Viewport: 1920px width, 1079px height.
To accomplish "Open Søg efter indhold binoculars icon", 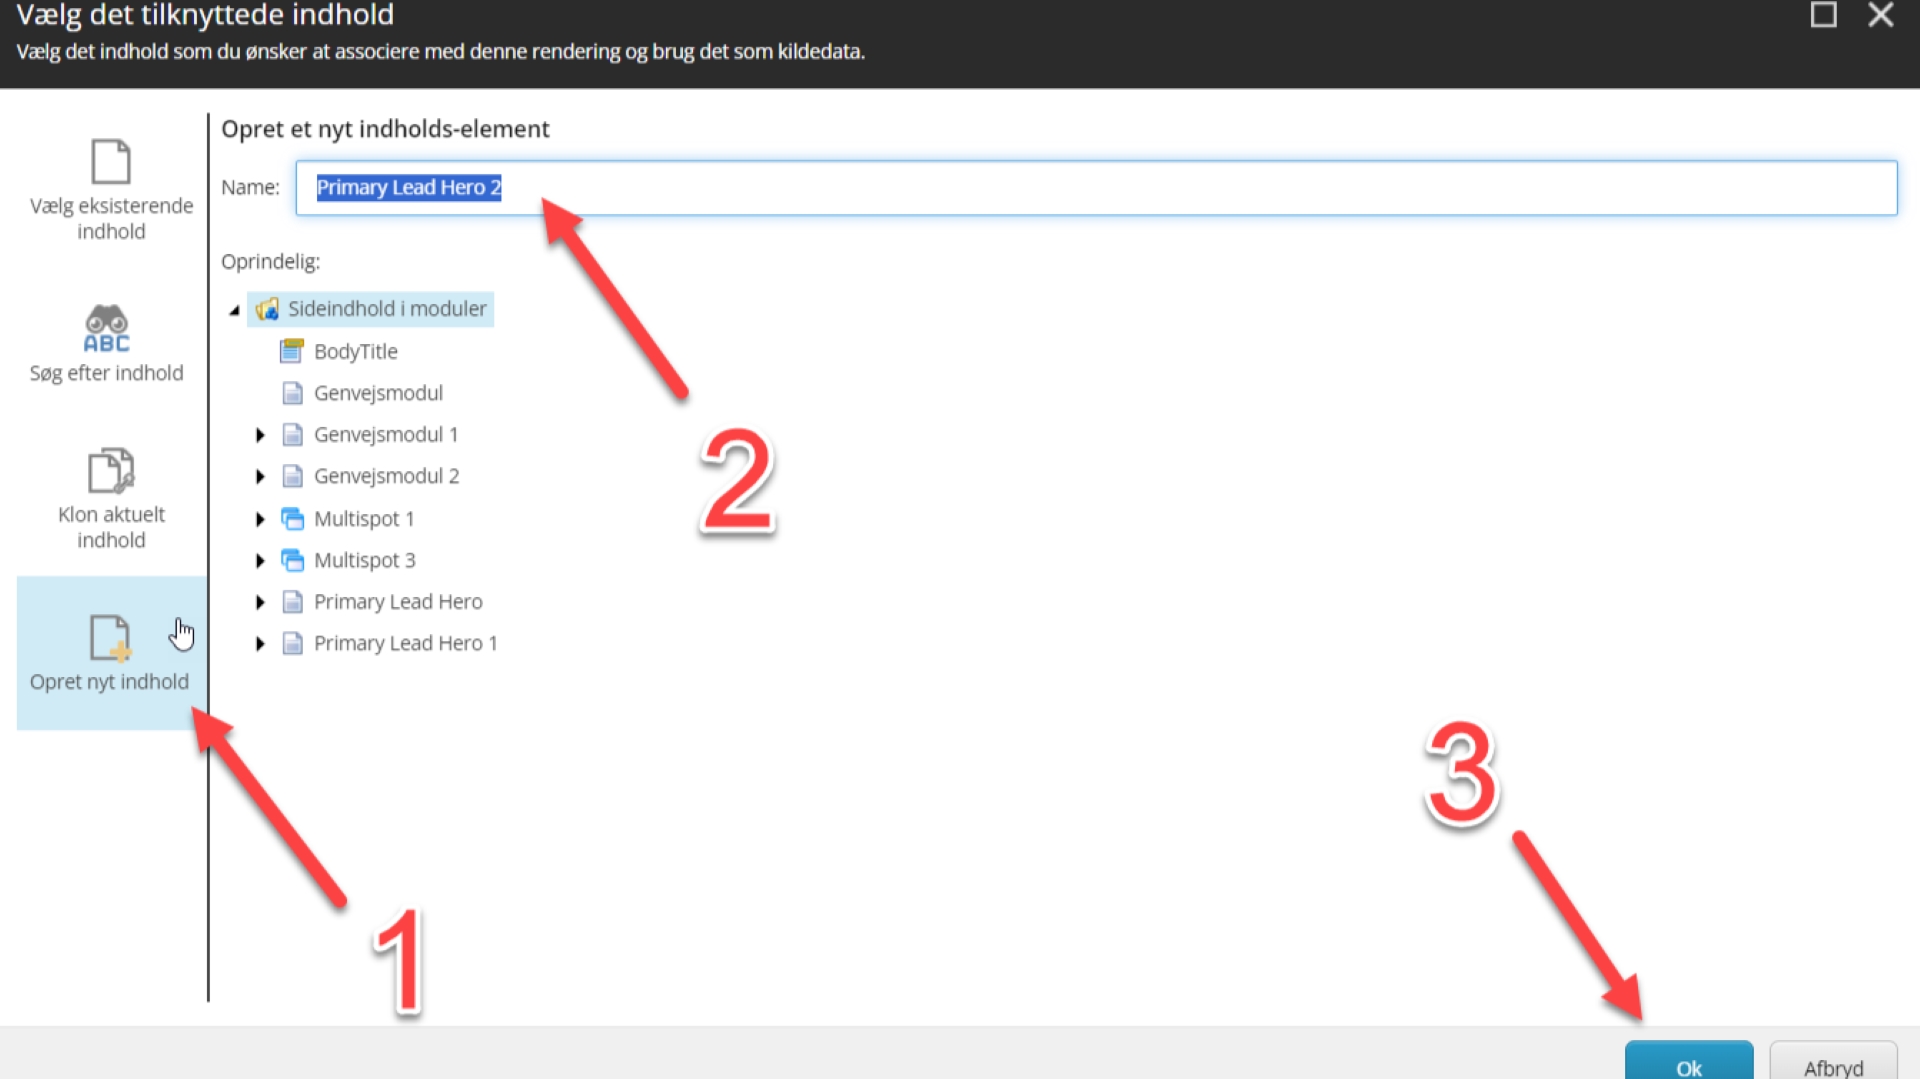I will [x=106, y=328].
